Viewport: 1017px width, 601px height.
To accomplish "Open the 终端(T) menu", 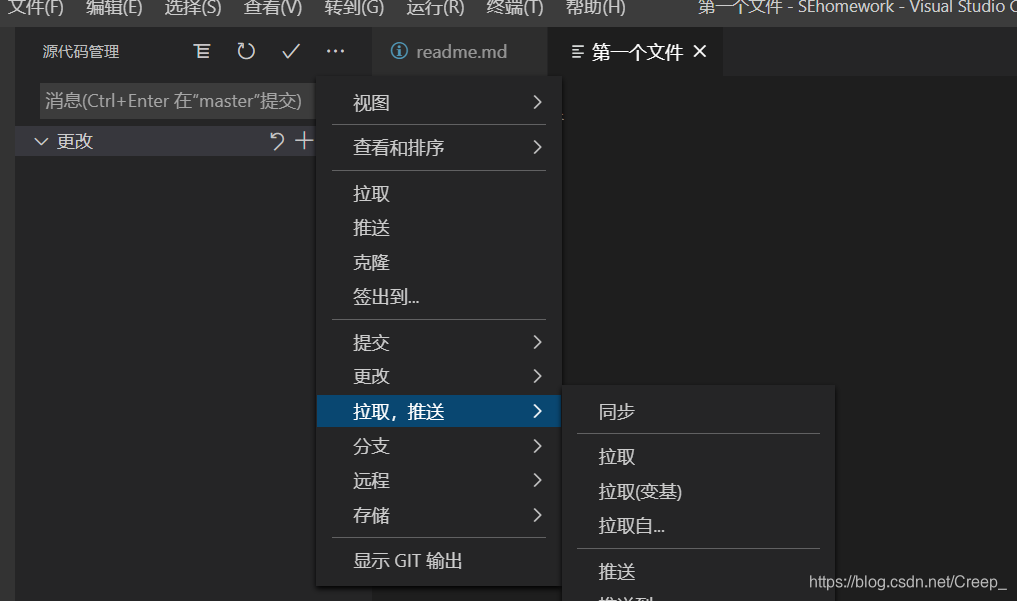I will 513,9.
